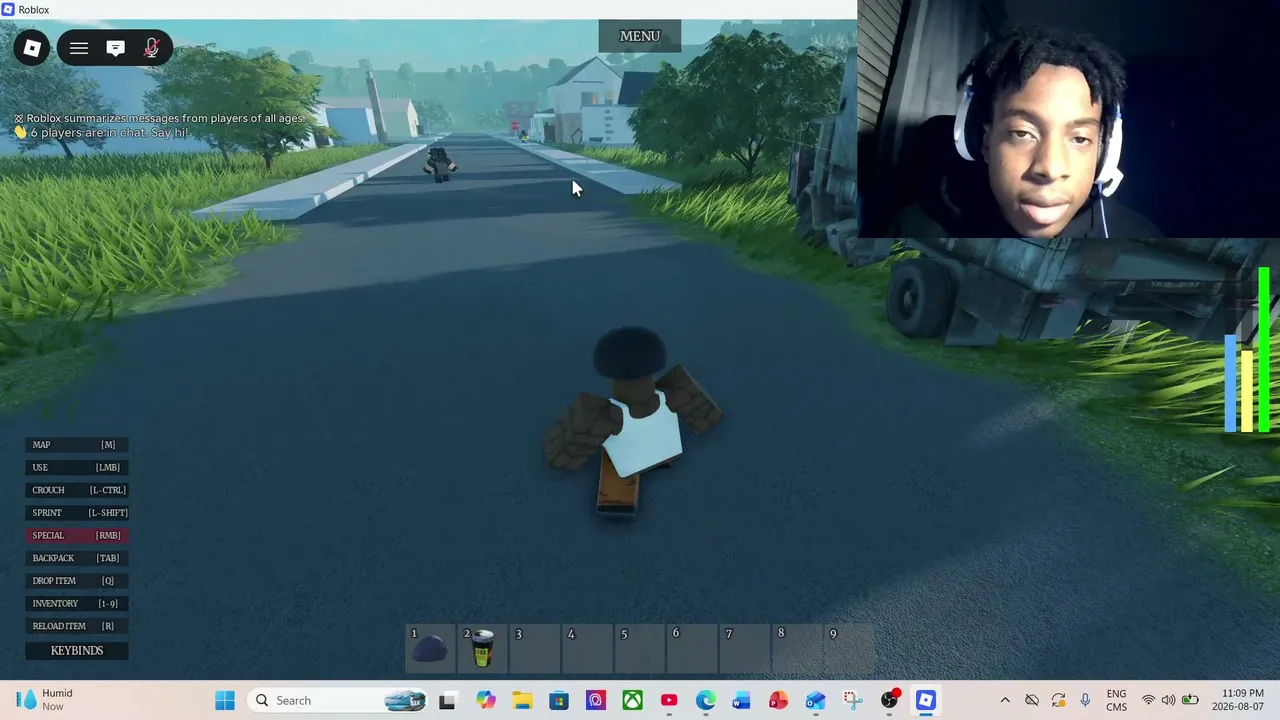Viewport: 1280px width, 720px height.
Task: Click the INVENTORY [1-9] keybind row
Action: [77, 603]
